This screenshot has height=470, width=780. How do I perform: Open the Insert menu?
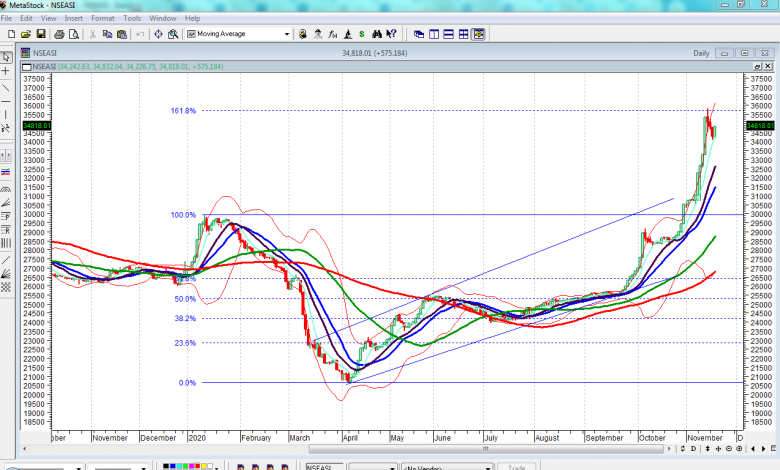pos(74,18)
